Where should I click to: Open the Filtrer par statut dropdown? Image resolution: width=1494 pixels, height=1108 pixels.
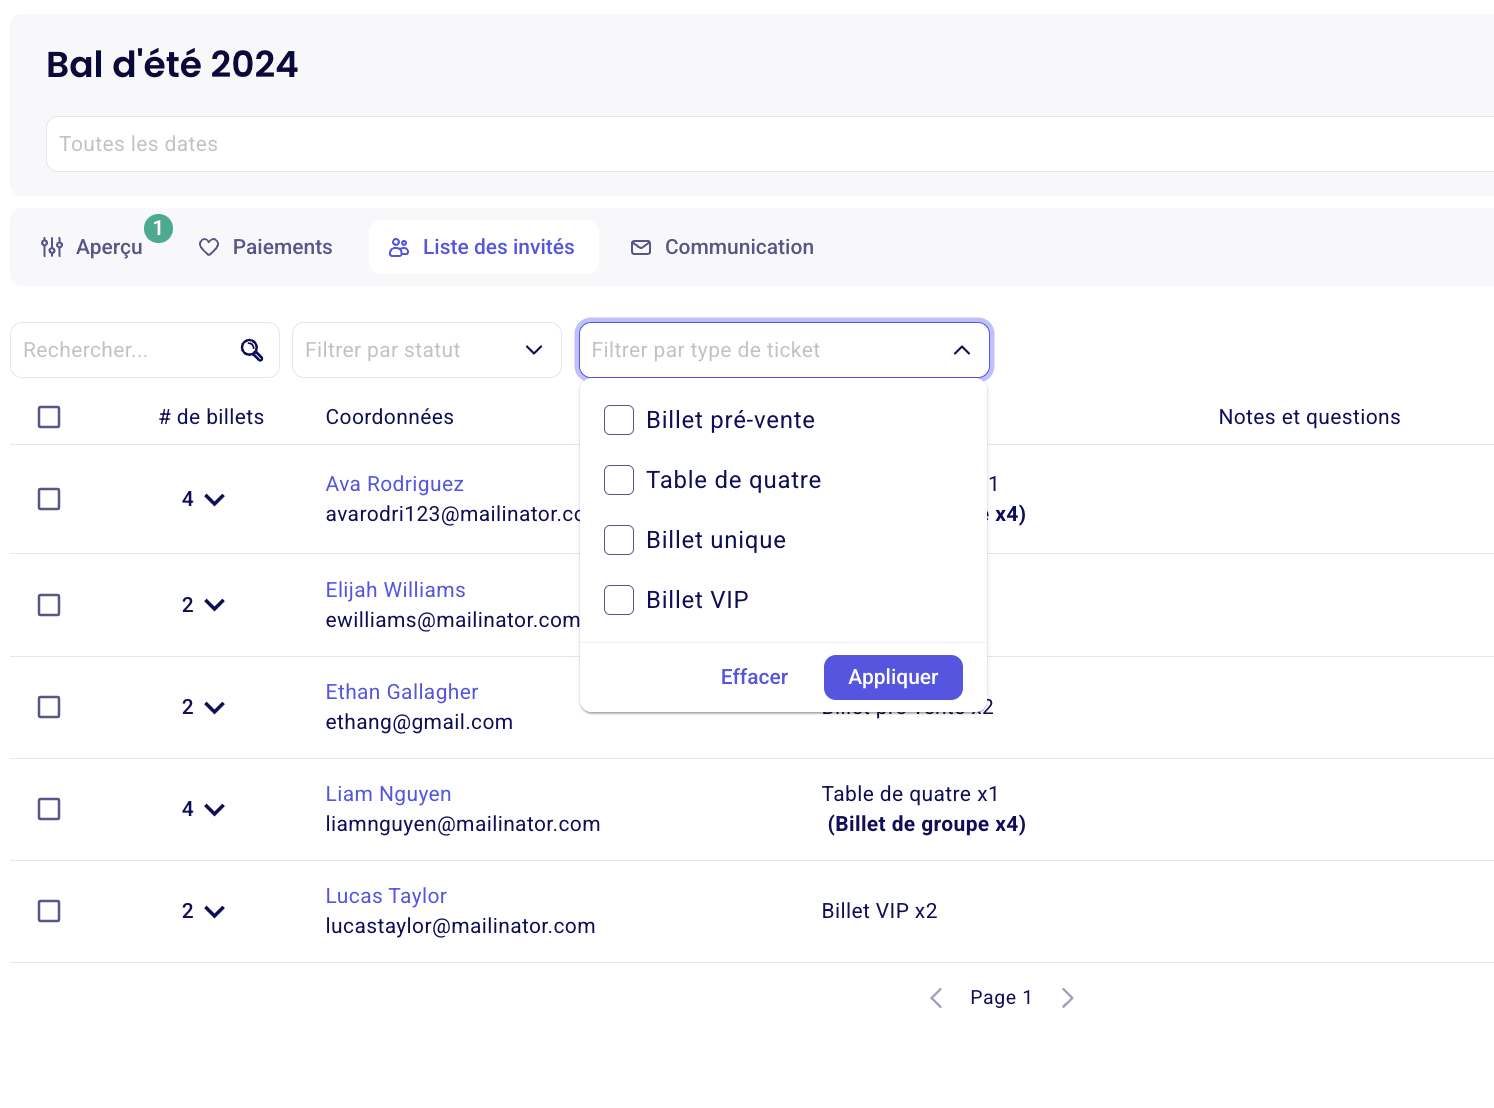point(427,350)
